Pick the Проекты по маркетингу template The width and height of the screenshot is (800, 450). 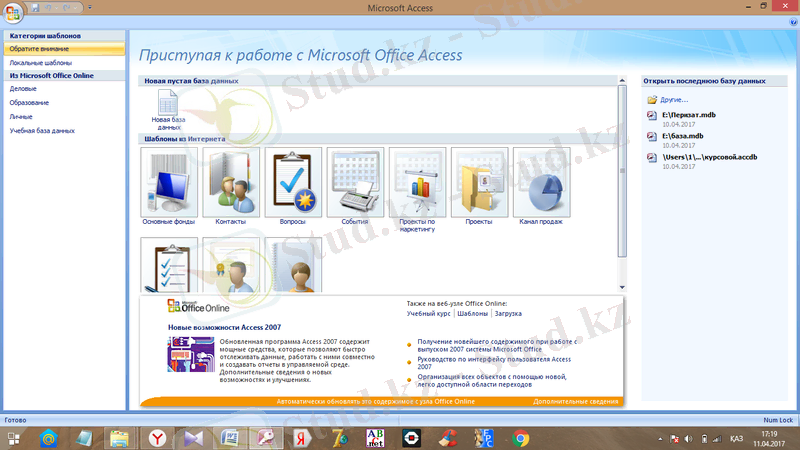click(x=417, y=180)
